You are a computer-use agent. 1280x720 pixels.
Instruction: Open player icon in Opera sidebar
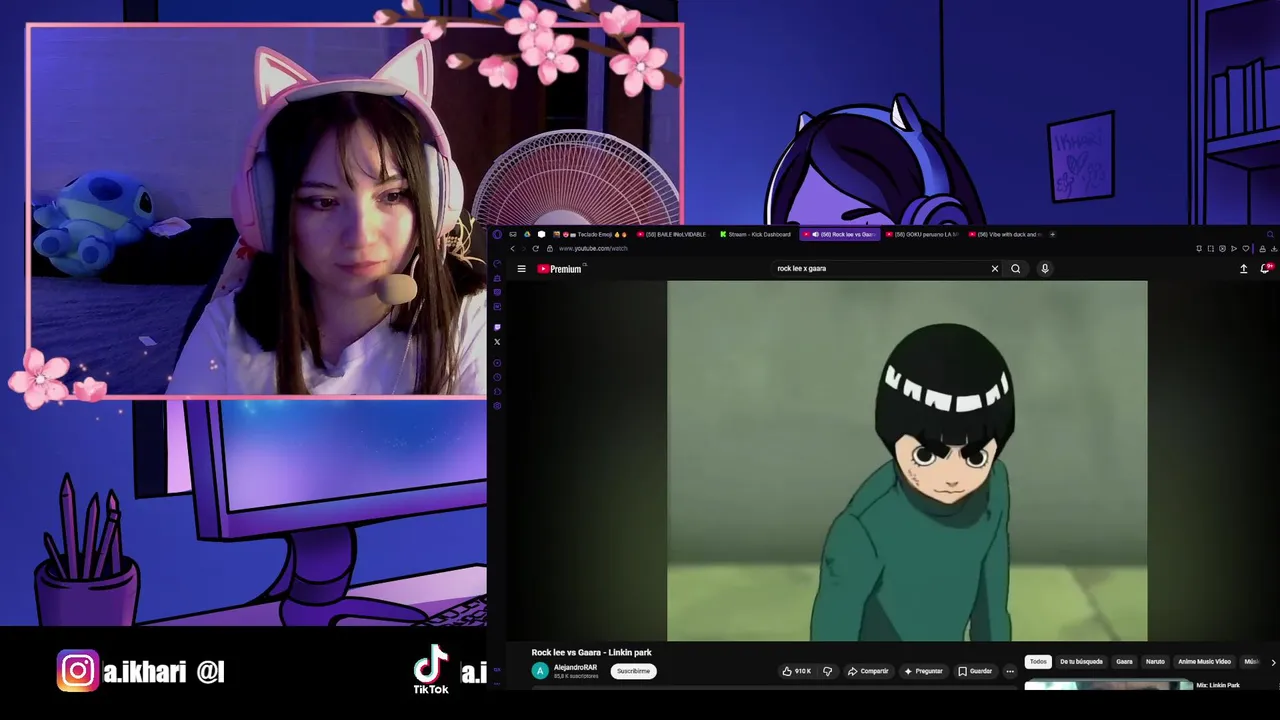(x=497, y=363)
